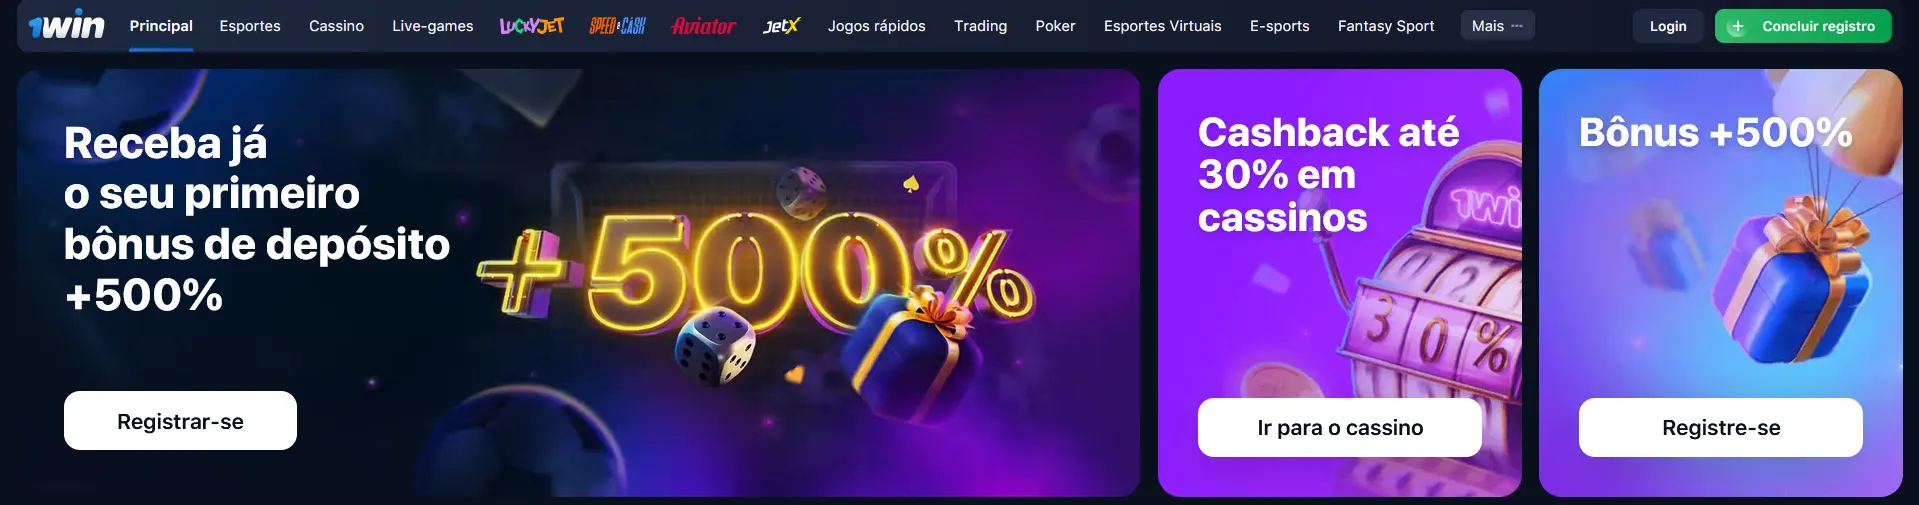Go to the Esportes section

coord(250,26)
